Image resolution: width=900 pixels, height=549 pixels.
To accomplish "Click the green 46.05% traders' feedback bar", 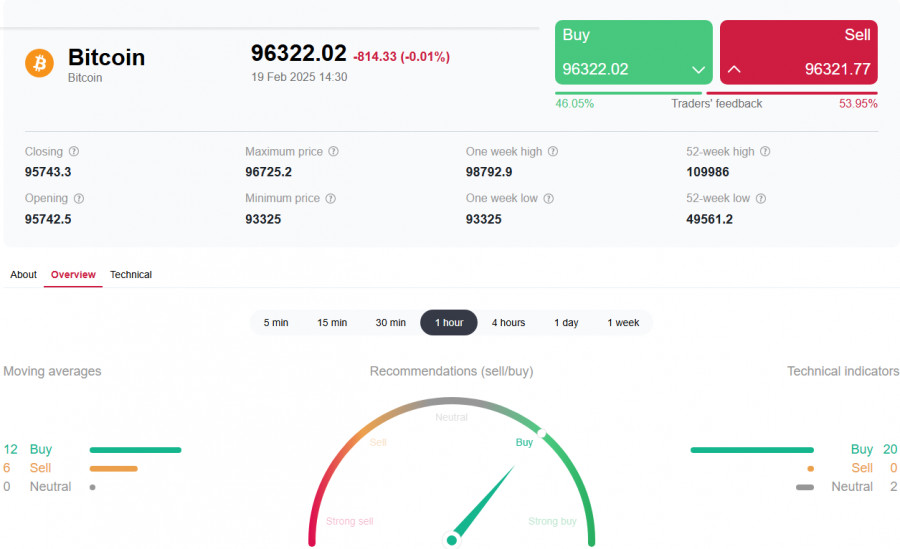I will tap(629, 93).
